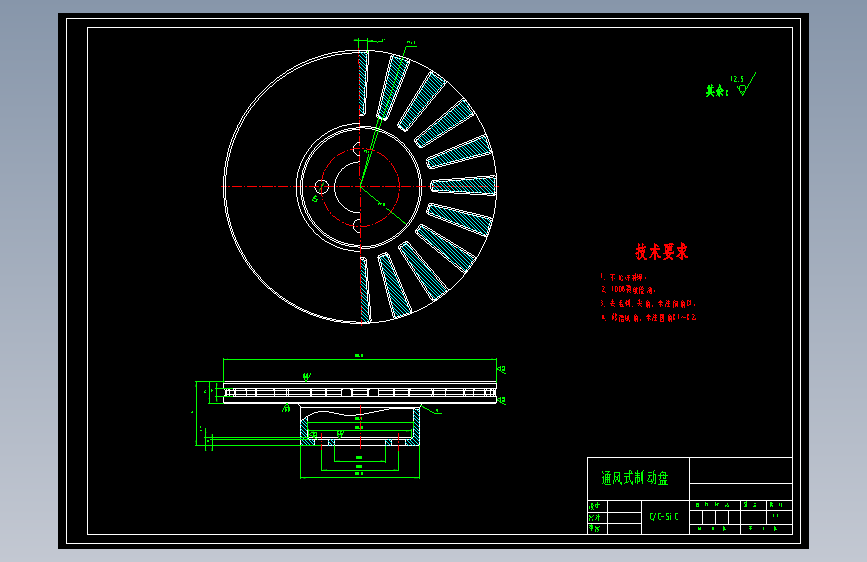The height and width of the screenshot is (562, 867).
Task: Select the red 技术要求 heading text
Action: tap(661, 252)
